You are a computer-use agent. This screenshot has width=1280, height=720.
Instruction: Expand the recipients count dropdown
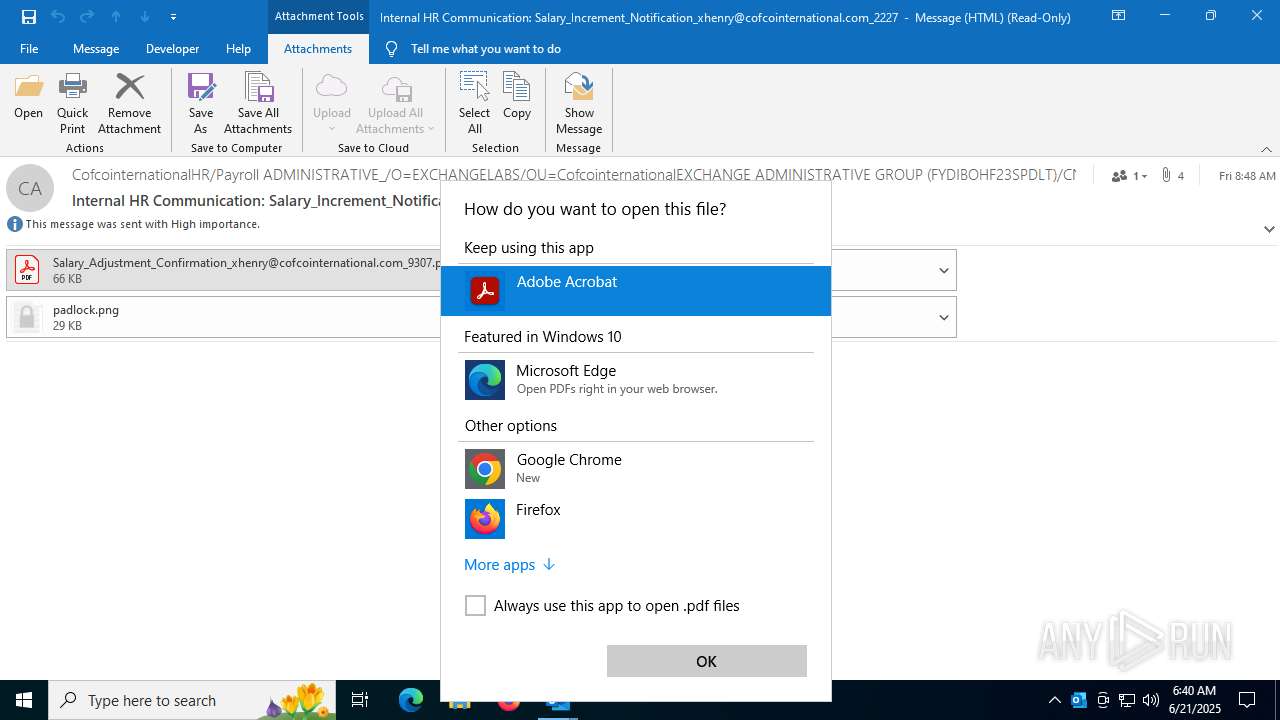pos(1129,175)
